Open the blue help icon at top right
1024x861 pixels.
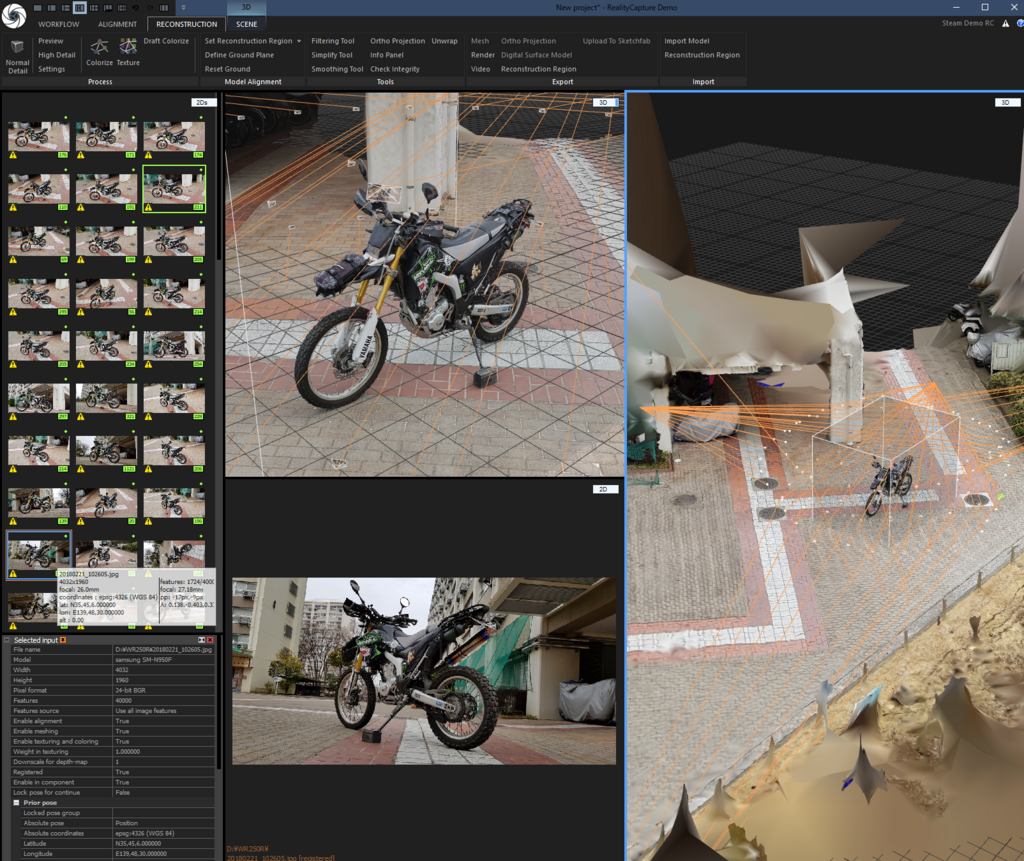pyautogui.click(x=1020, y=24)
